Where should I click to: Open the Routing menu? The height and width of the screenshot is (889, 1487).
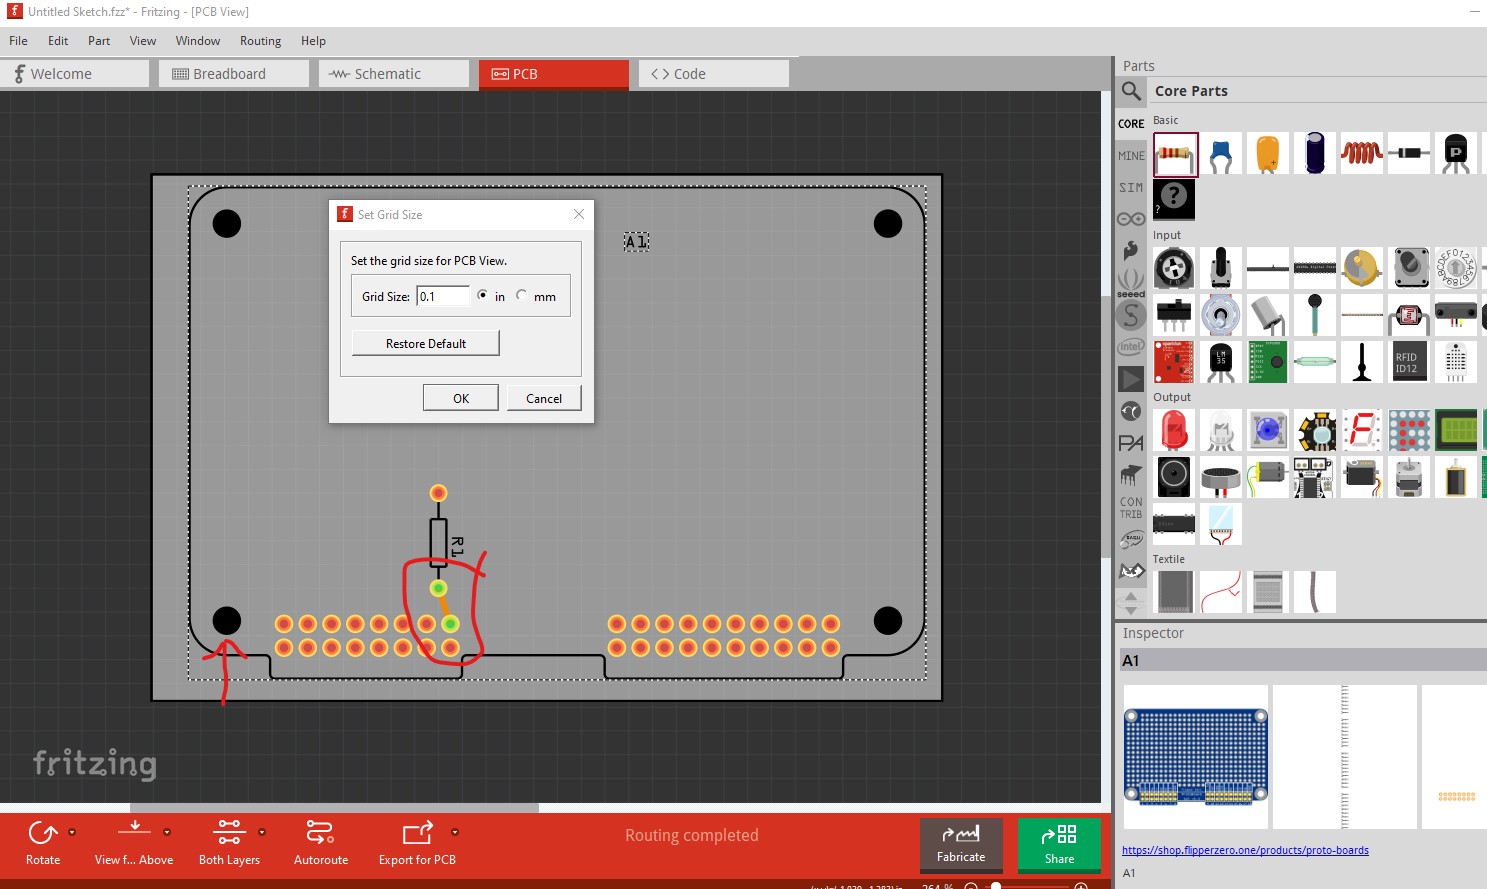[260, 41]
